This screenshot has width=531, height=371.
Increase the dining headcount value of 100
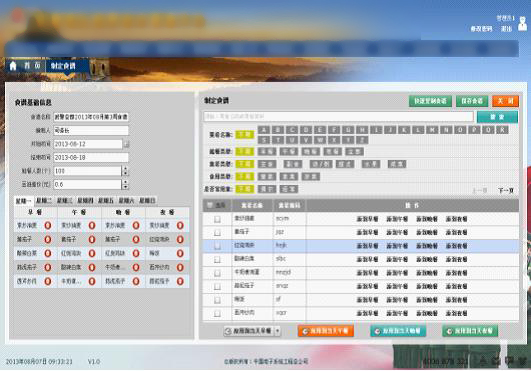tap(125, 168)
